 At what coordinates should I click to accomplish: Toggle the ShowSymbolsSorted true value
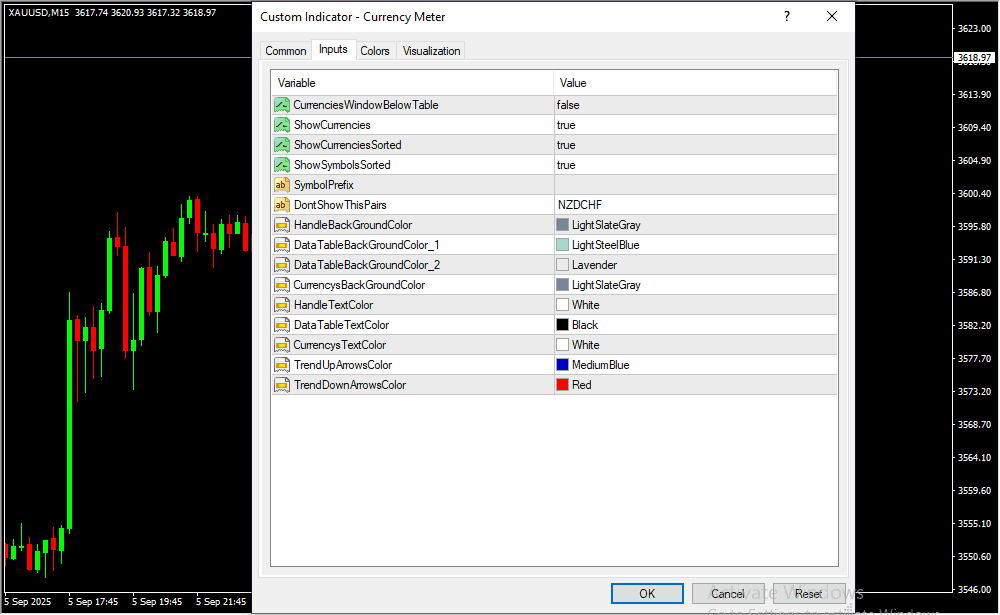694,165
